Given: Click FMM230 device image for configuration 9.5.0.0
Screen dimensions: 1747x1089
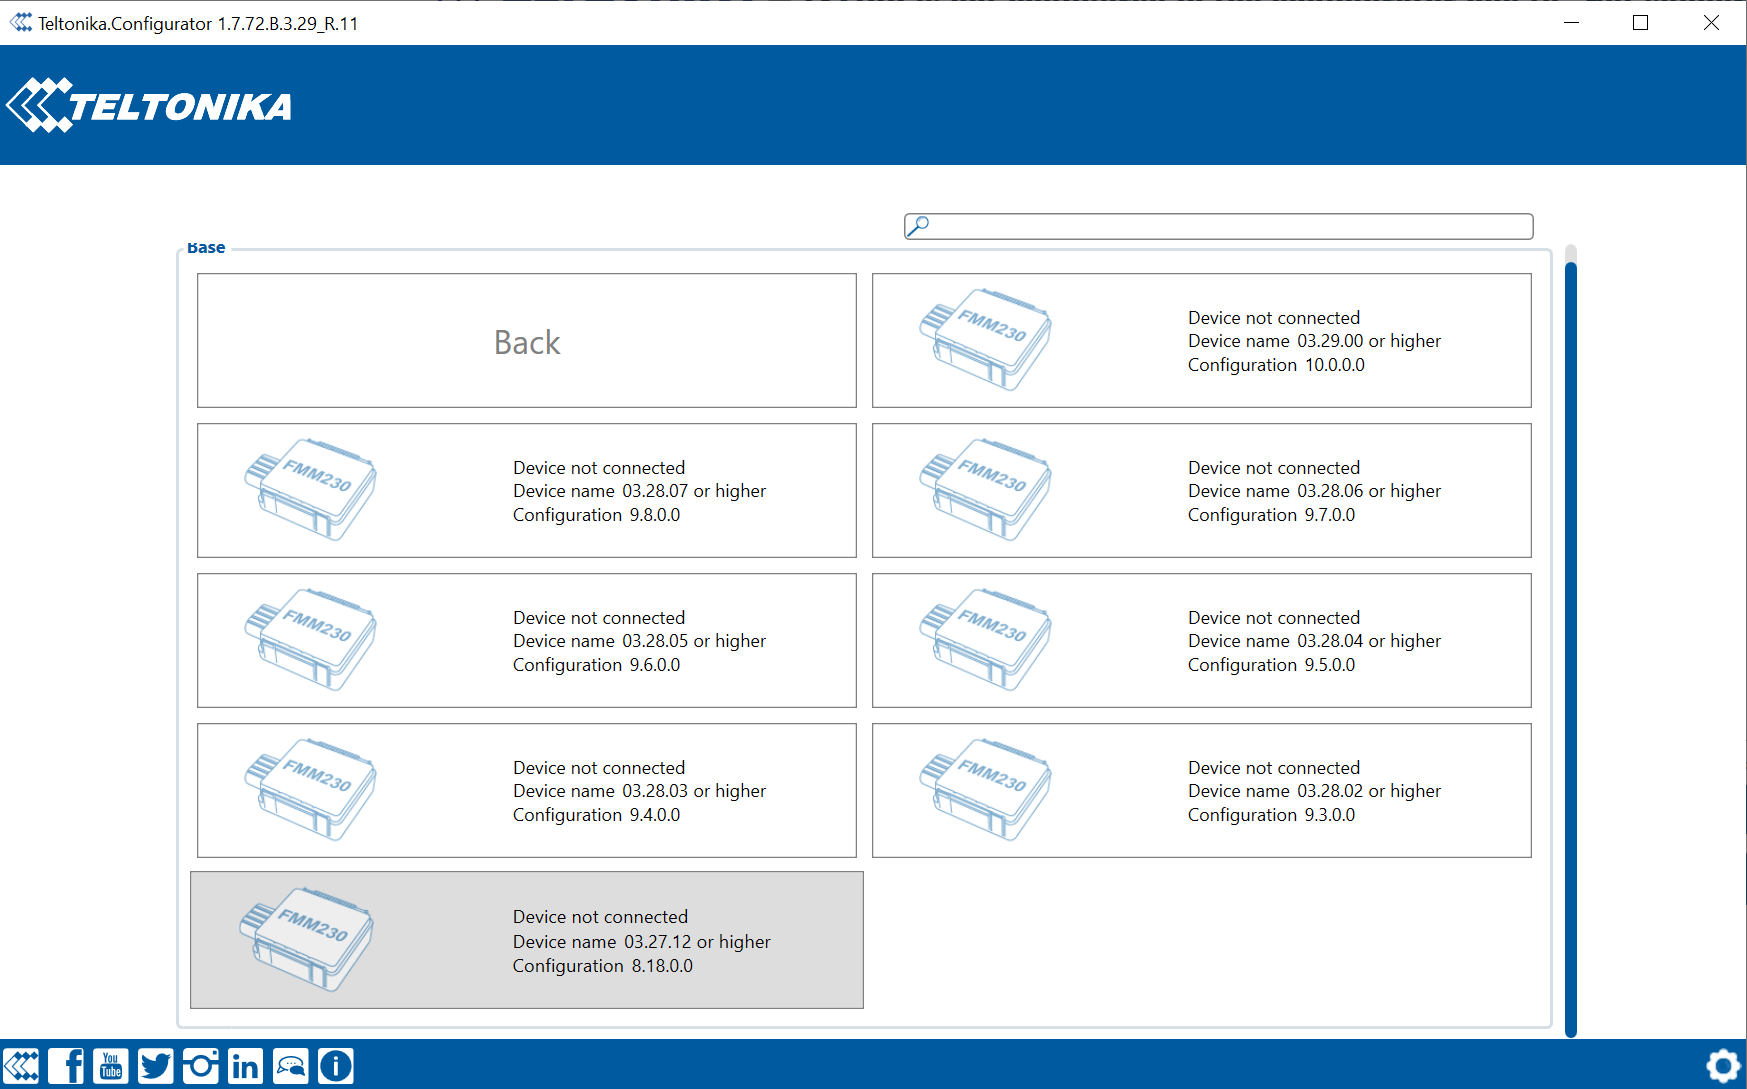Looking at the screenshot, I should coord(986,640).
